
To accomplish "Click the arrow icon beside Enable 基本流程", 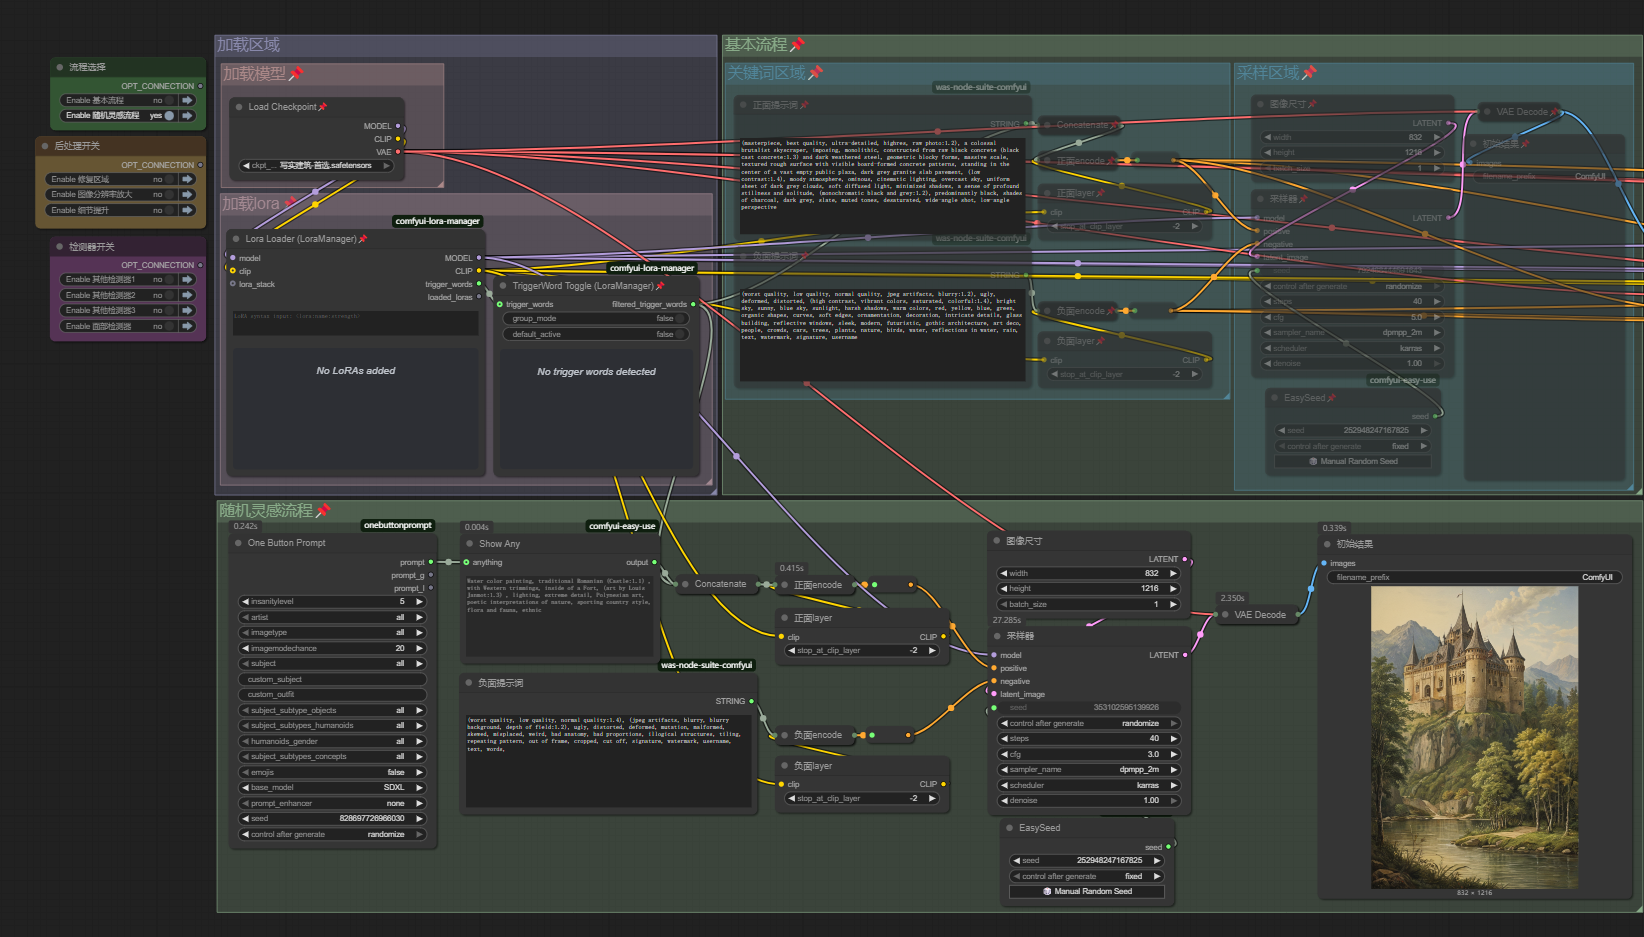I will pos(187,100).
